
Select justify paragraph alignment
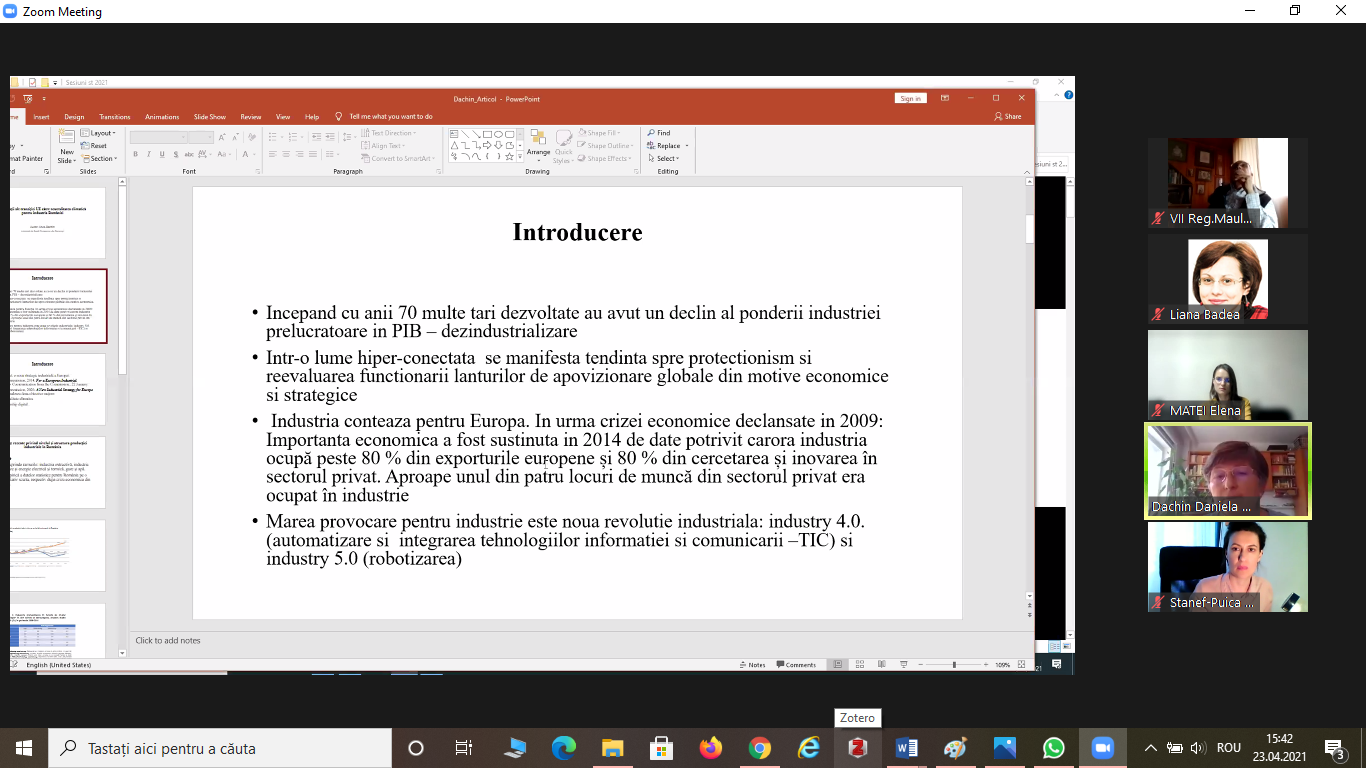[x=312, y=154]
